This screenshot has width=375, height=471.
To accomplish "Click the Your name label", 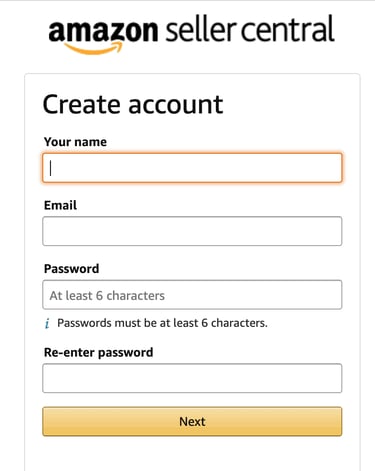I will [x=75, y=142].
